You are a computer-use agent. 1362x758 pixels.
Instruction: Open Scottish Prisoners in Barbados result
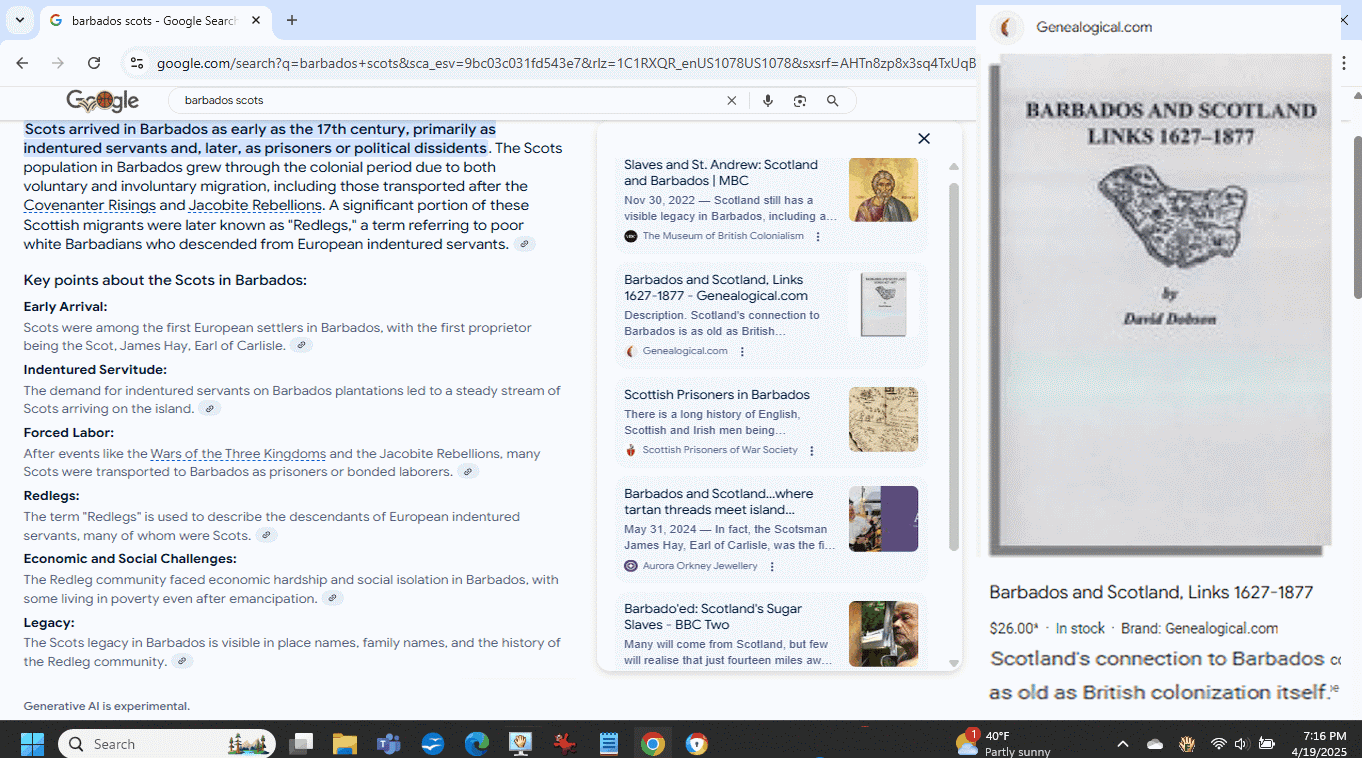[x=716, y=395]
